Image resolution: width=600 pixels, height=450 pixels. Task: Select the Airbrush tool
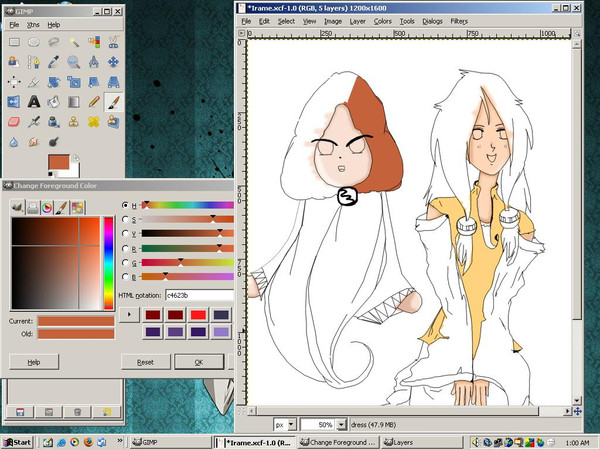(x=34, y=122)
